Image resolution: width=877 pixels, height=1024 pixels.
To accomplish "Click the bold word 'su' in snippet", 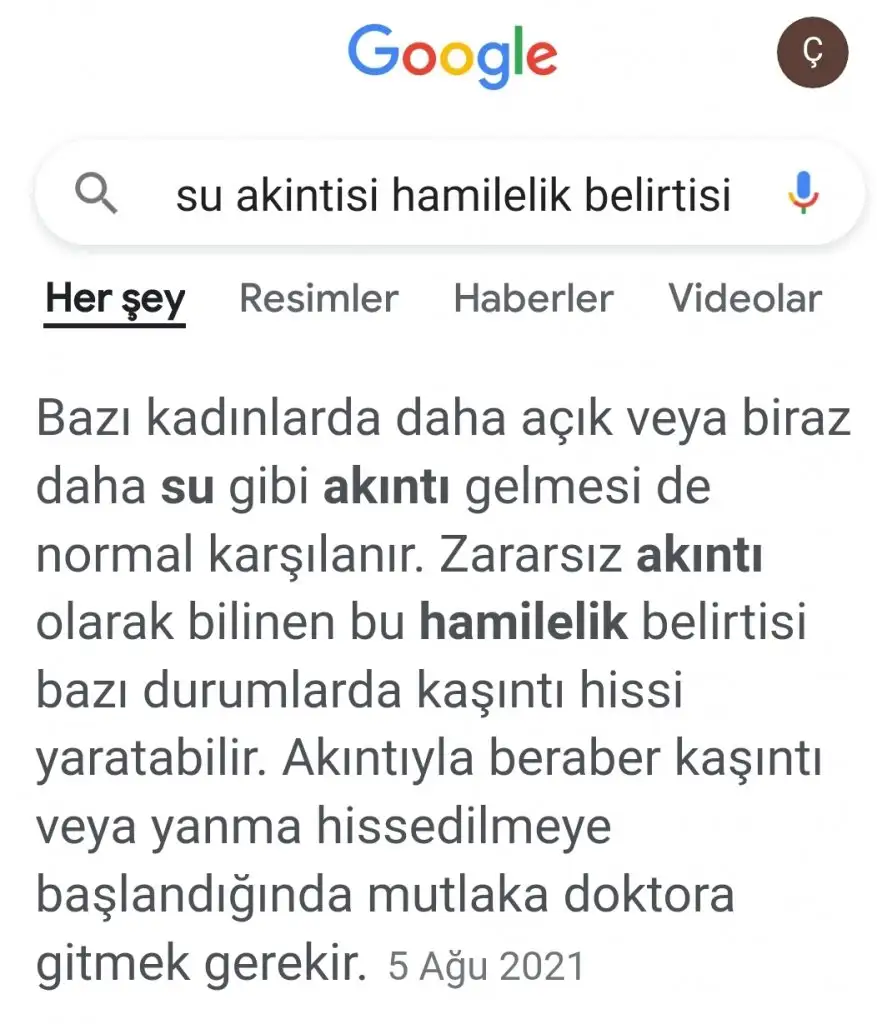I will coord(187,487).
